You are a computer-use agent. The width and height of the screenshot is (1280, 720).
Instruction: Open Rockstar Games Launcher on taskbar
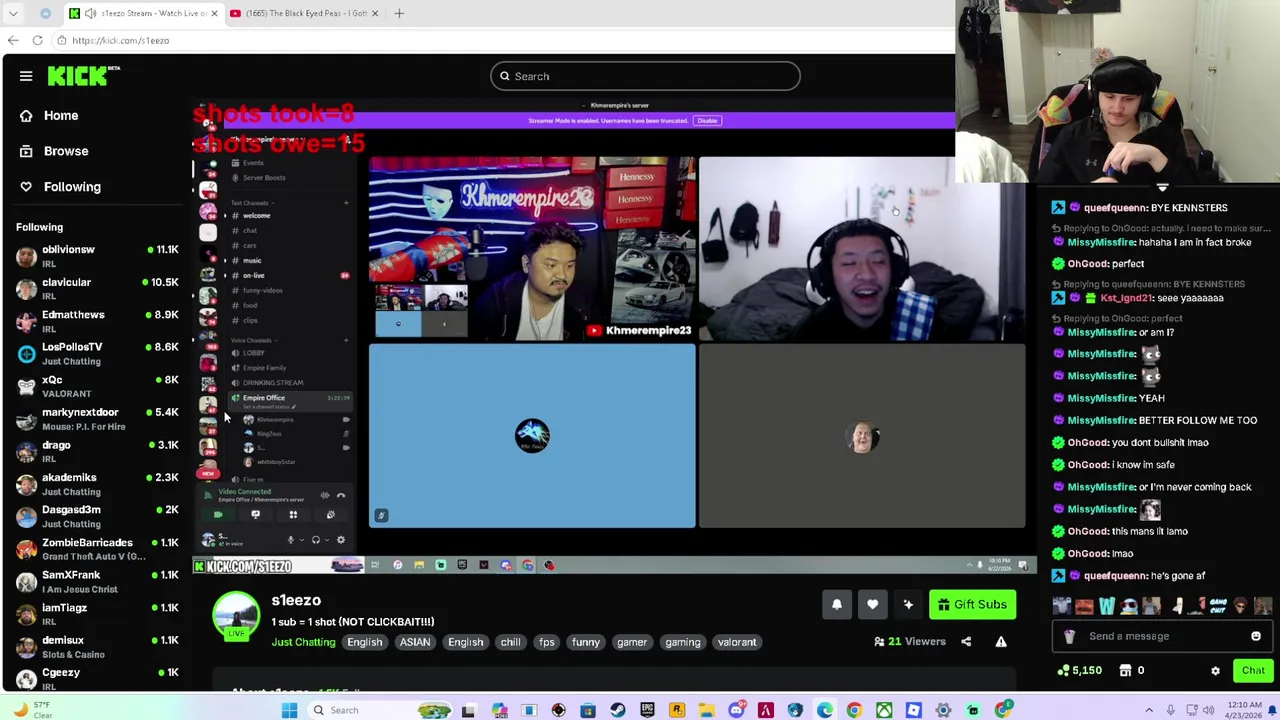click(x=676, y=710)
